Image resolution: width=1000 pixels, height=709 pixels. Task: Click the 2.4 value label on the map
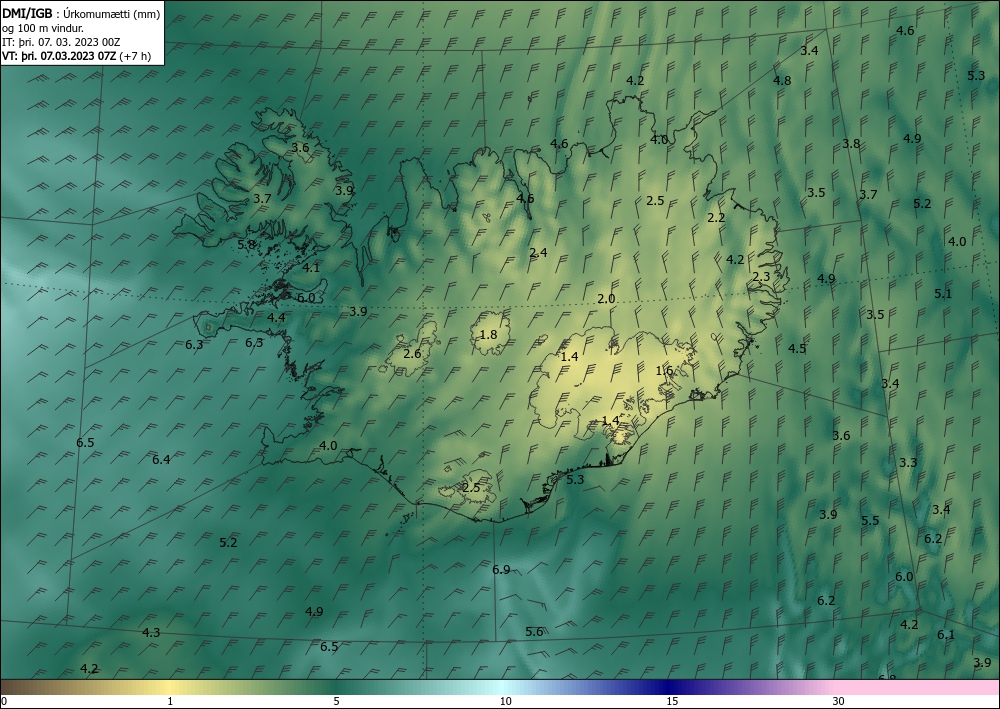pyautogui.click(x=538, y=252)
